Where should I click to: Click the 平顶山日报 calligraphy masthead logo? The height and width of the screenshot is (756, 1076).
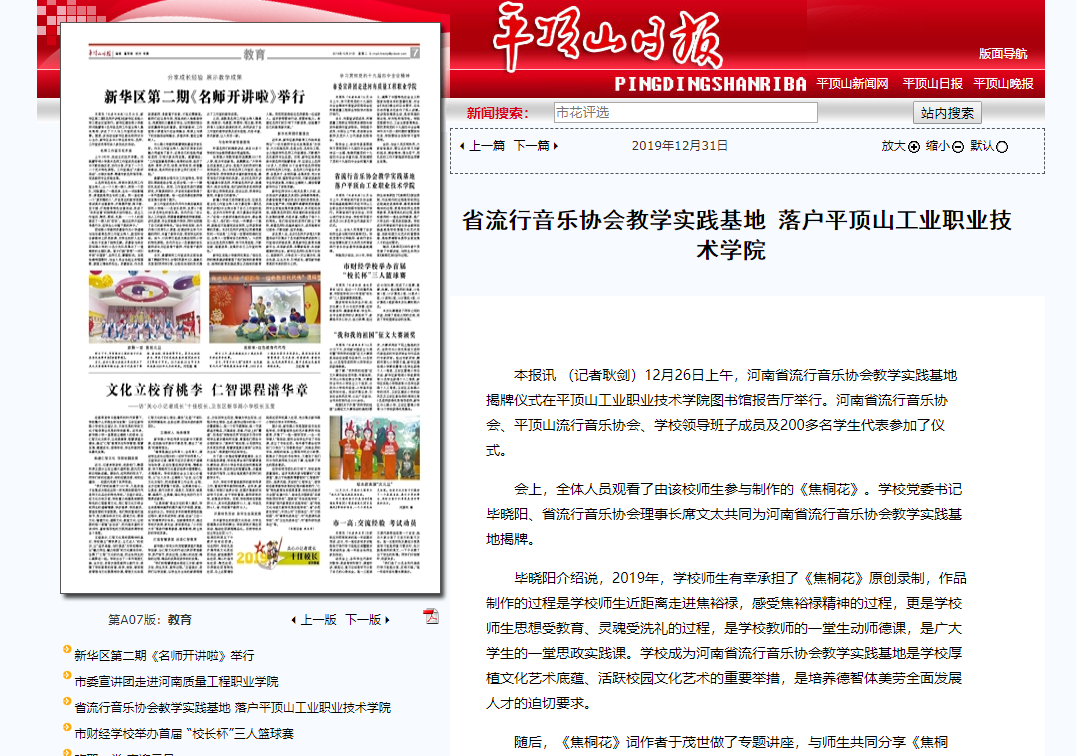[x=607, y=38]
